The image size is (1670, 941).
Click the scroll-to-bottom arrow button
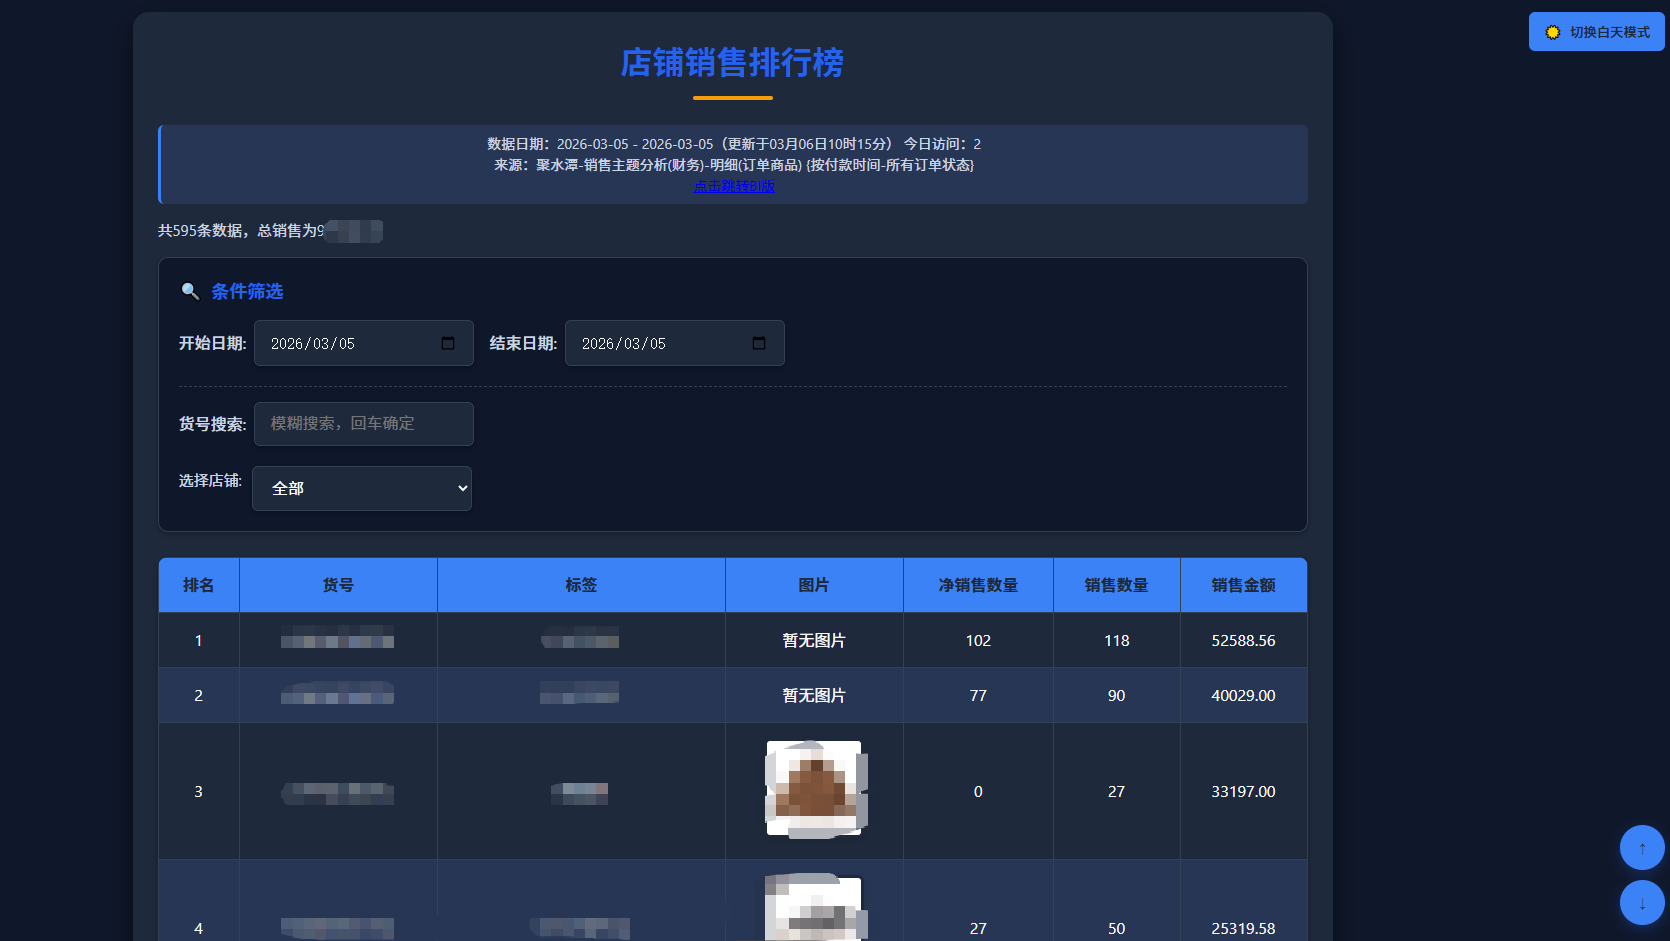pos(1641,902)
